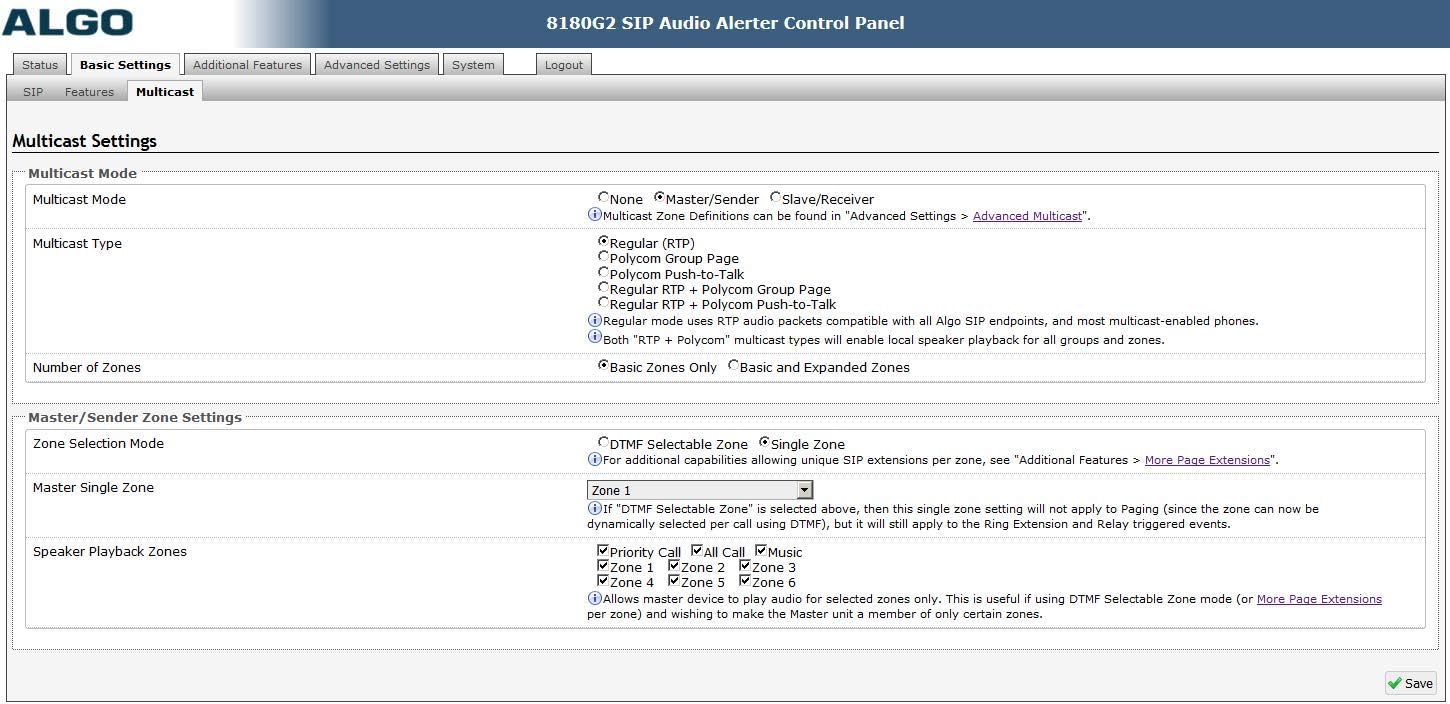Screen dimensions: 1450x704
Task: Choose Polycom Group Page multicast type
Action: click(603, 257)
